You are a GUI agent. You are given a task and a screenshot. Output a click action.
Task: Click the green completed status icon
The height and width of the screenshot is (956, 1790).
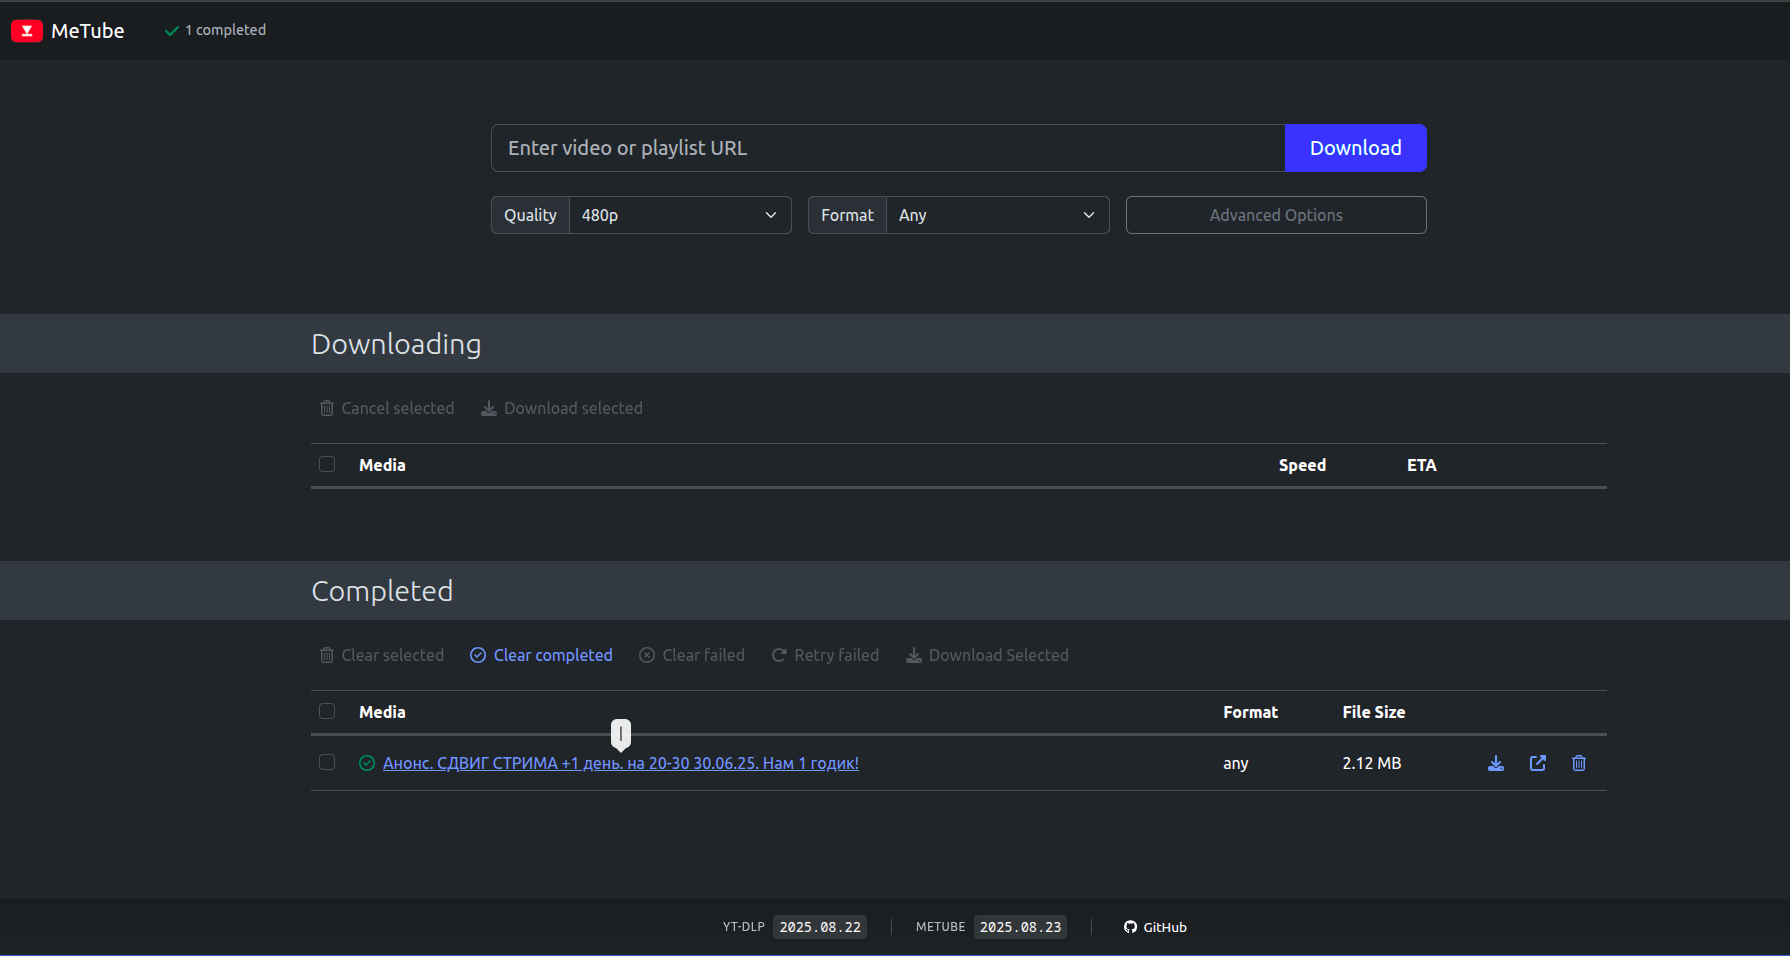pos(367,763)
